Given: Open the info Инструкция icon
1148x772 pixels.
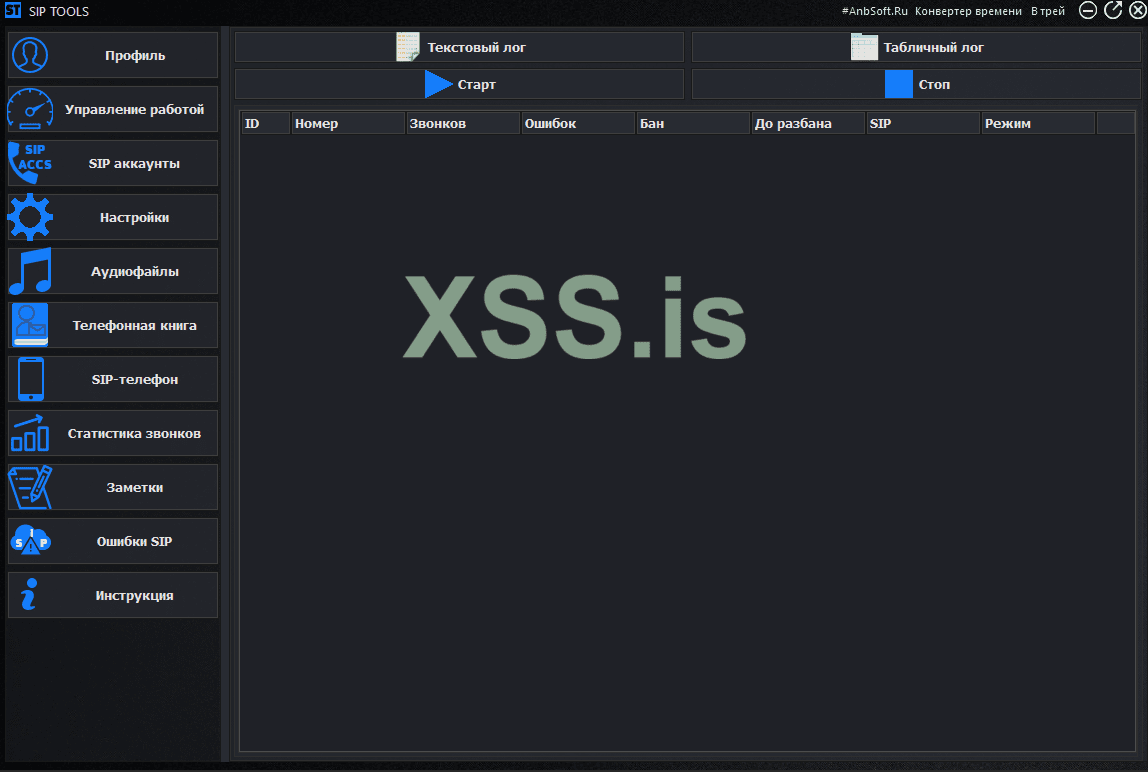Looking at the screenshot, I should coord(29,595).
